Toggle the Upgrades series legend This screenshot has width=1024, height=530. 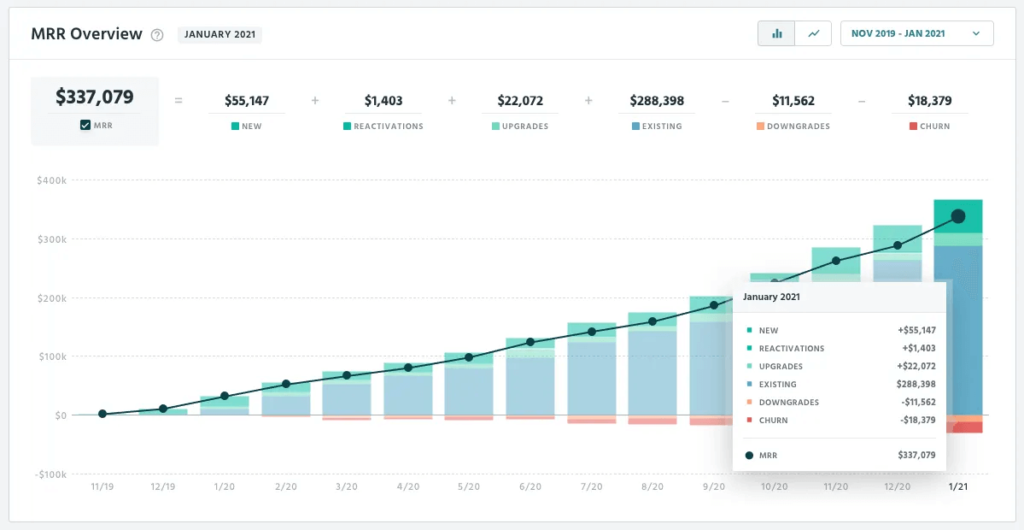pyautogui.click(x=520, y=127)
